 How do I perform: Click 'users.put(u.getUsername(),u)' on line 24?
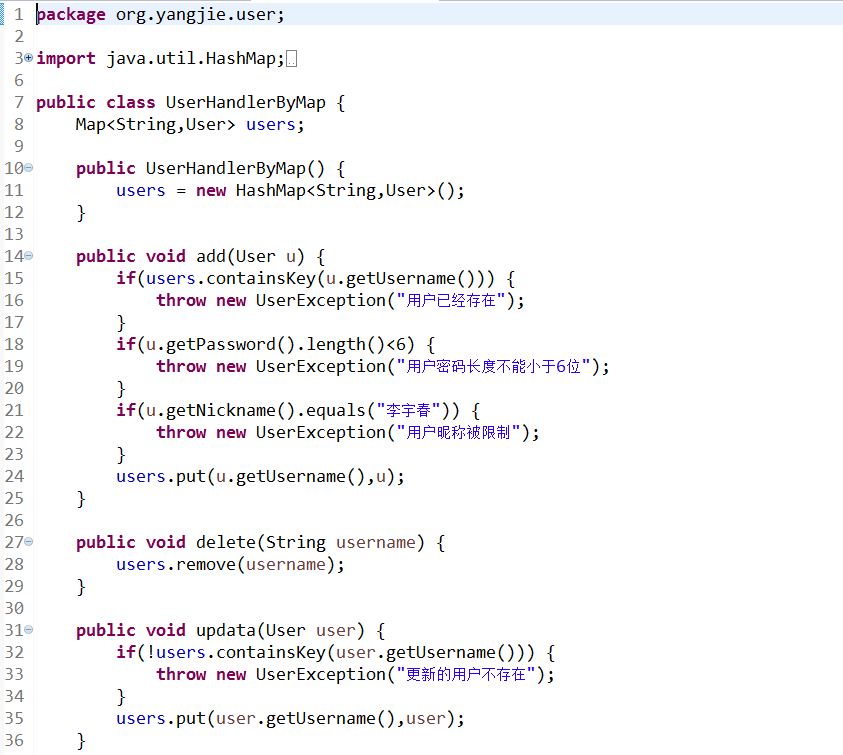pos(255,477)
